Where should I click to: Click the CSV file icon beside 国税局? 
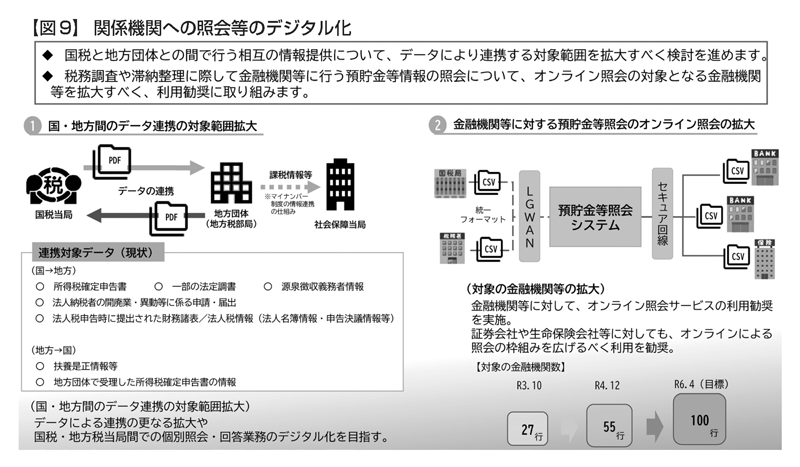pyautogui.click(x=487, y=182)
